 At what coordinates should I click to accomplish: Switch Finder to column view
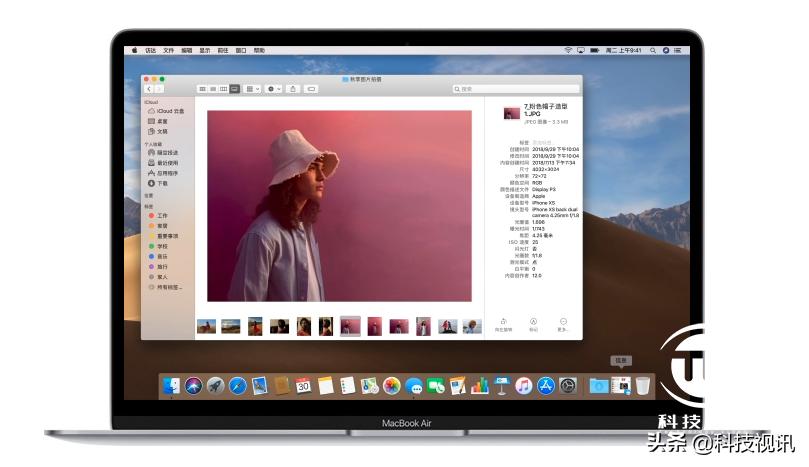pyautogui.click(x=223, y=89)
